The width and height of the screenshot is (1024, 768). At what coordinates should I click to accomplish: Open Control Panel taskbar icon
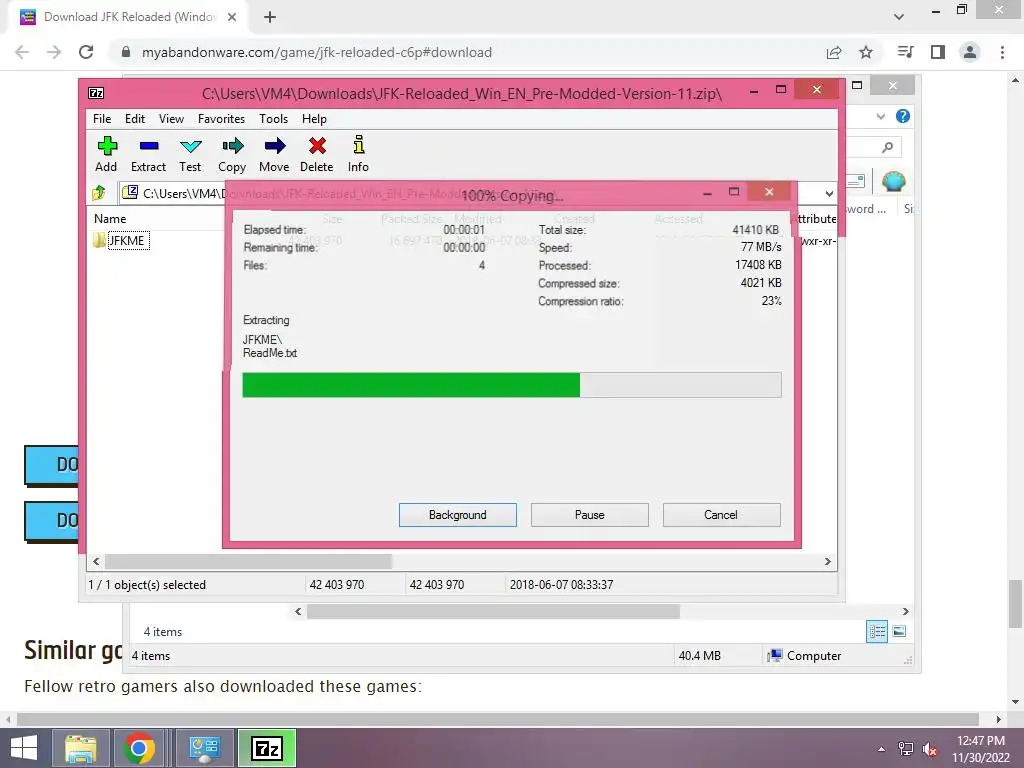click(204, 748)
